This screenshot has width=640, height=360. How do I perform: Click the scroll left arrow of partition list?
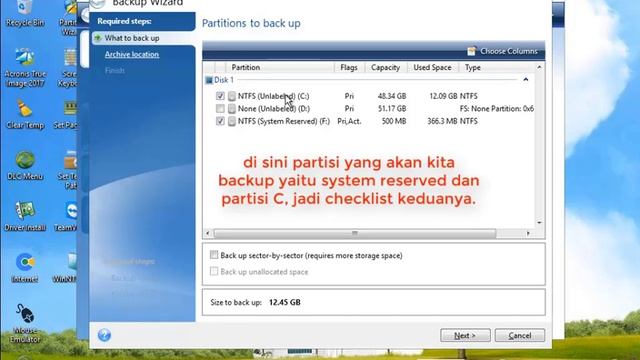(207, 233)
